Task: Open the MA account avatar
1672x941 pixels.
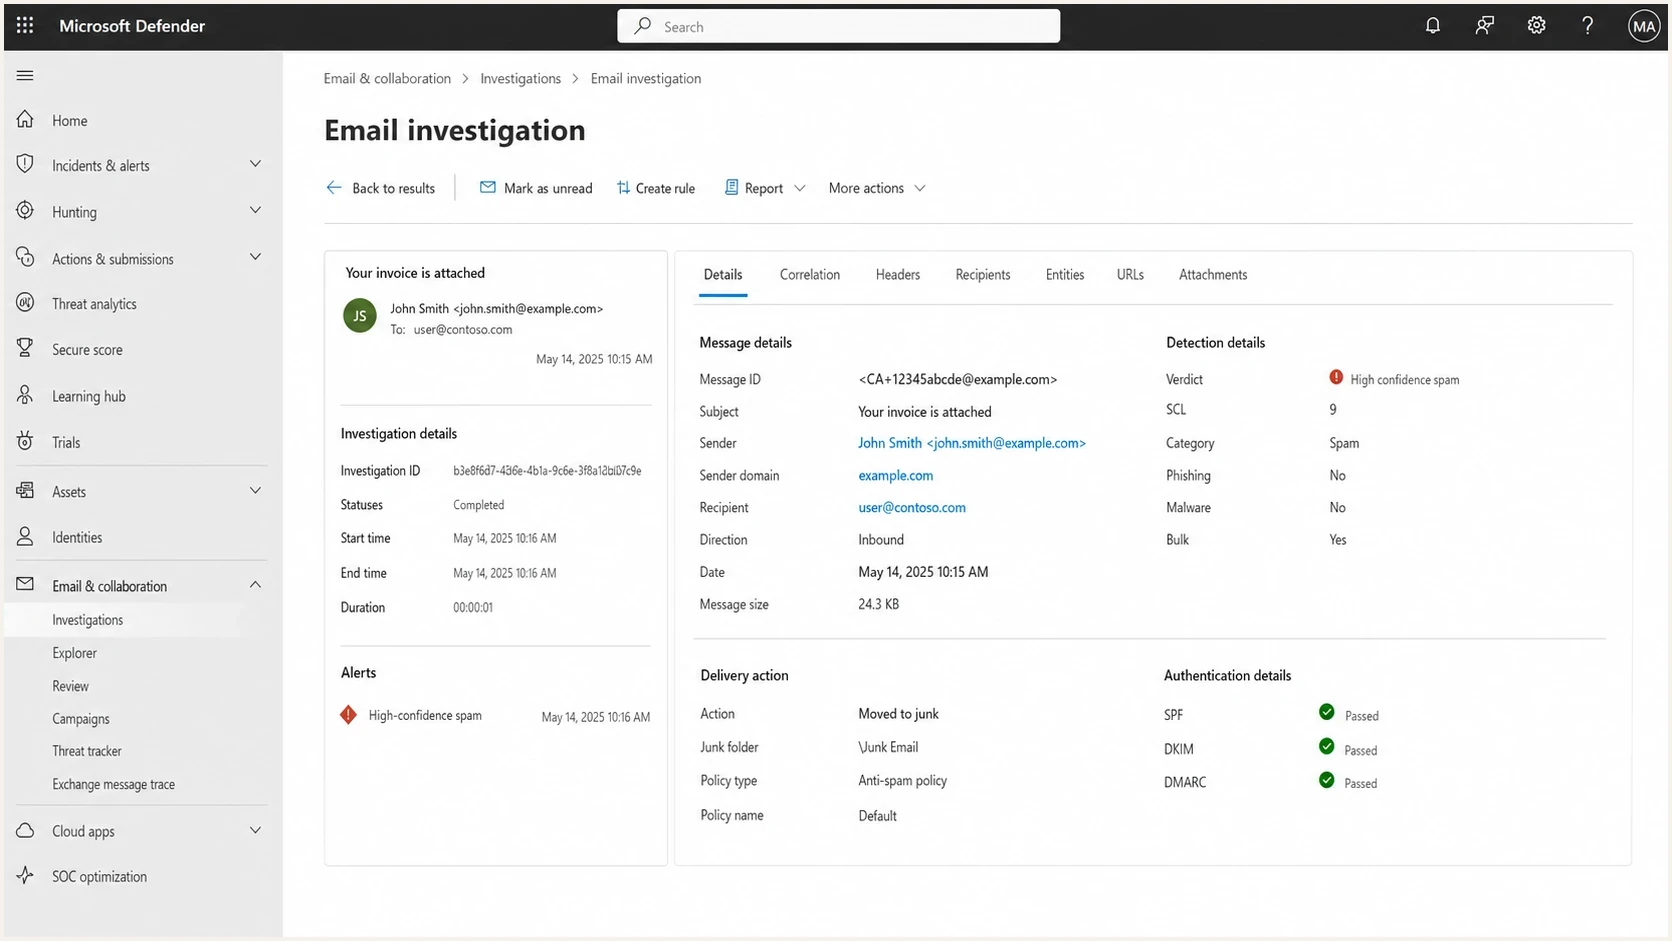Action: tap(1644, 26)
